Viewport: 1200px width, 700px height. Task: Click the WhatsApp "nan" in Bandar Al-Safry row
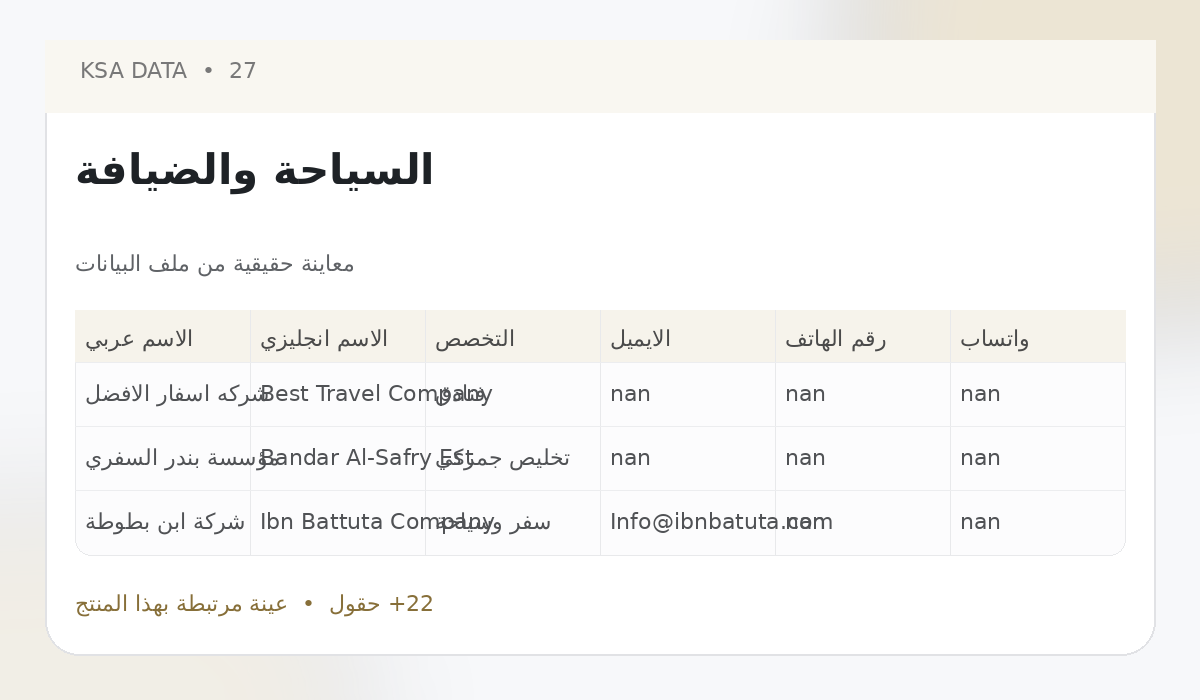1038,459
